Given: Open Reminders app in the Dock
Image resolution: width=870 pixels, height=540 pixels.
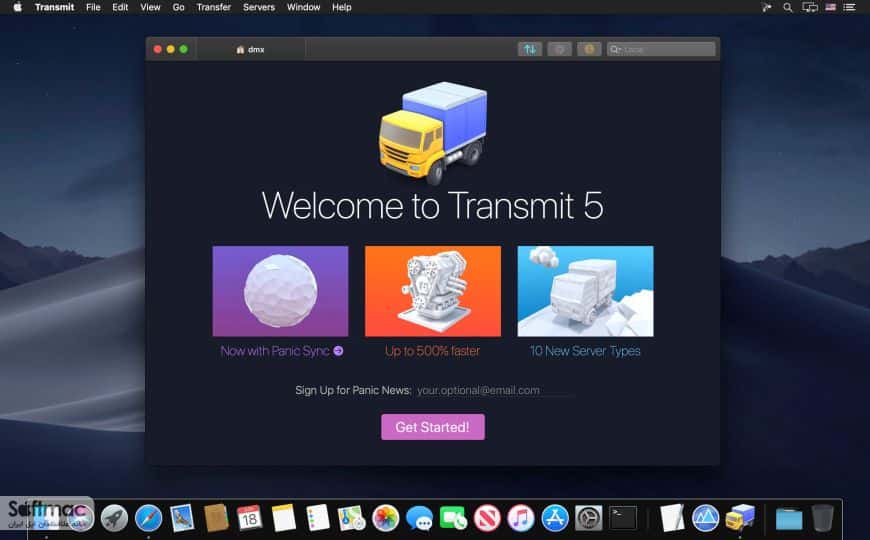Looking at the screenshot, I should click(317, 518).
